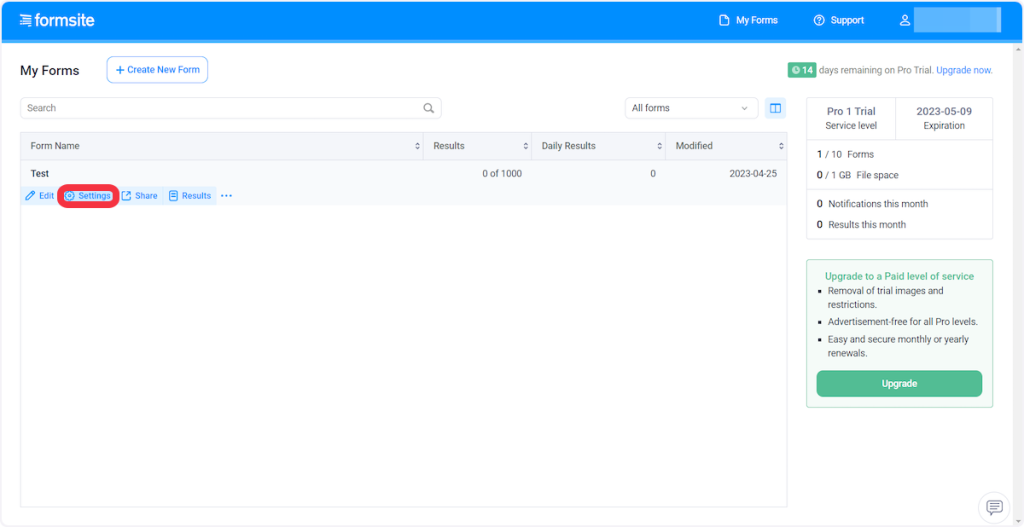Click the Upgrade now link
The height and width of the screenshot is (527, 1024).
[964, 70]
